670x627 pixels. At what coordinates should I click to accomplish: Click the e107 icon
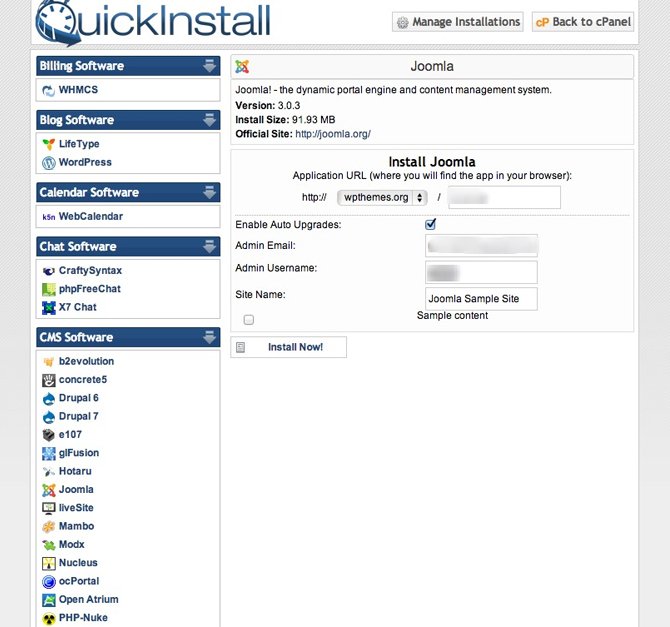pos(48,435)
